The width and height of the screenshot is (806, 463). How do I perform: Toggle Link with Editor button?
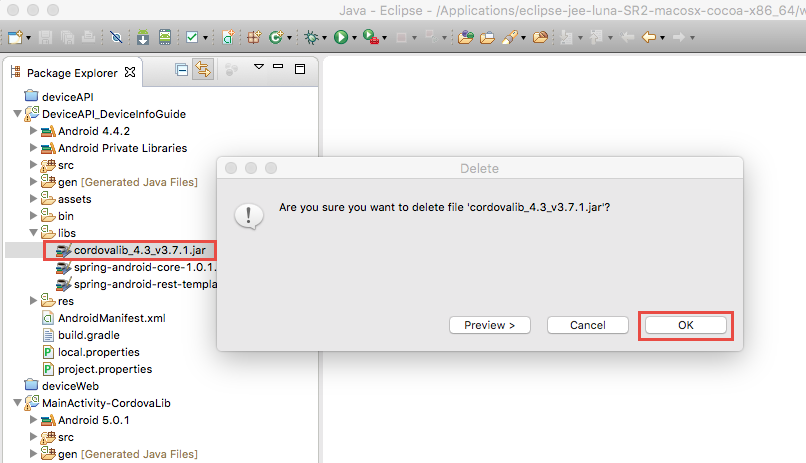203,70
